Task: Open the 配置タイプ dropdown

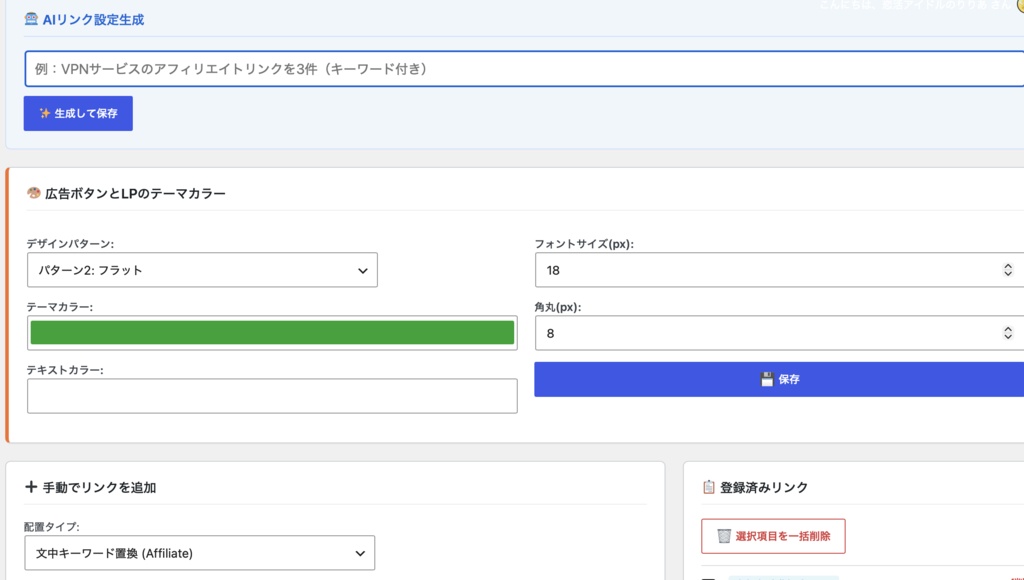Action: (x=200, y=553)
